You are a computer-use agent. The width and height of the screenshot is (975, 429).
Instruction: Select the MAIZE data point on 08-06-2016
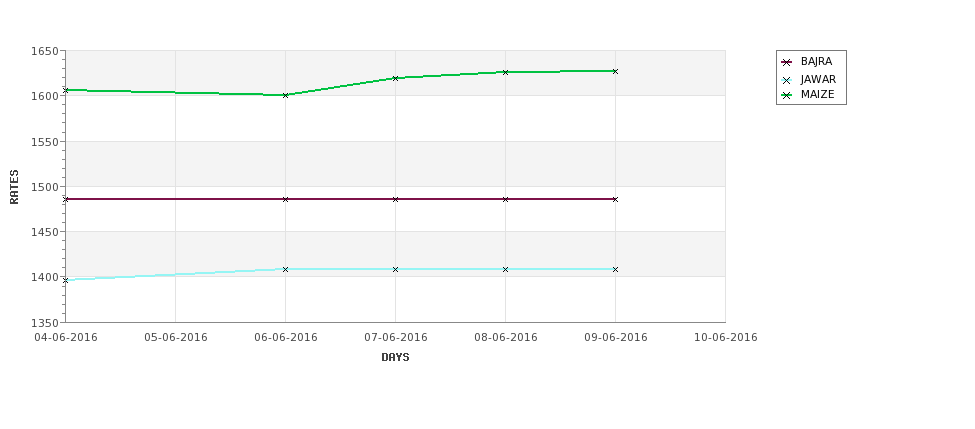click(x=506, y=72)
